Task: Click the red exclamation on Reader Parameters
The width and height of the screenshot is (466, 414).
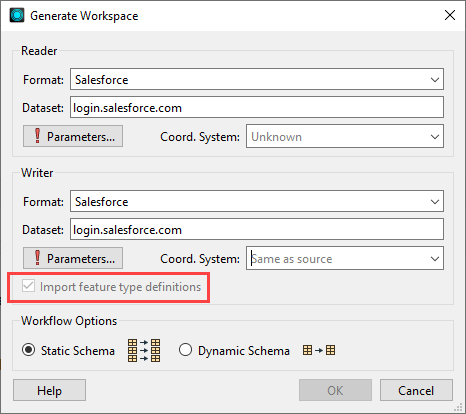Action: click(37, 136)
